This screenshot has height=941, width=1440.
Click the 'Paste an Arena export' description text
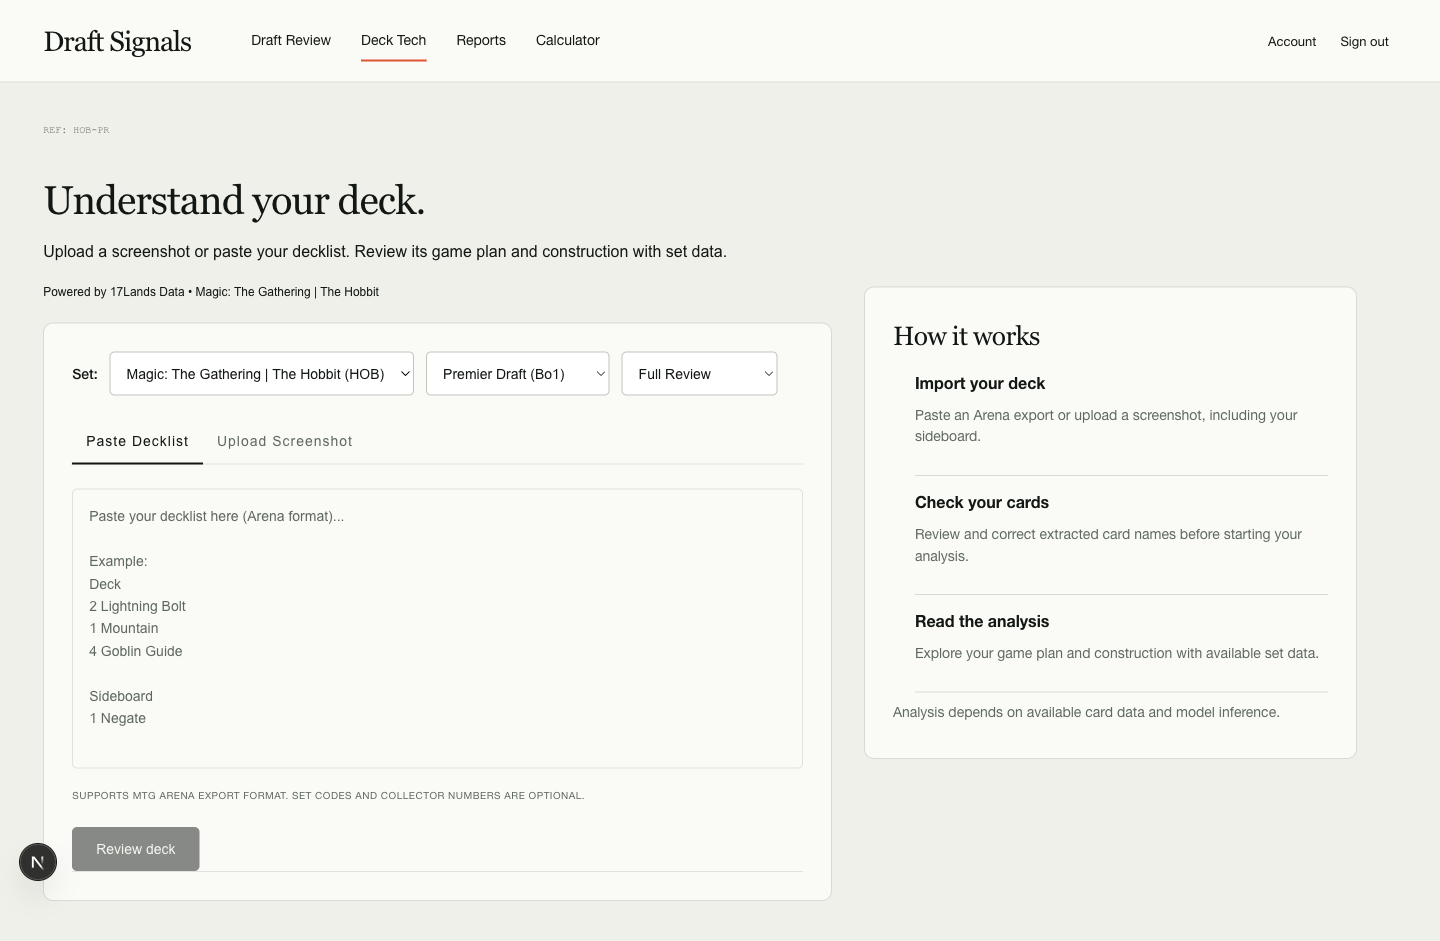(x=1106, y=426)
